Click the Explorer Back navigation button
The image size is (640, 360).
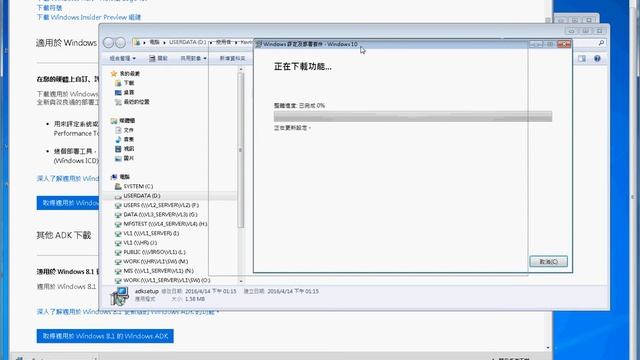[109, 42]
